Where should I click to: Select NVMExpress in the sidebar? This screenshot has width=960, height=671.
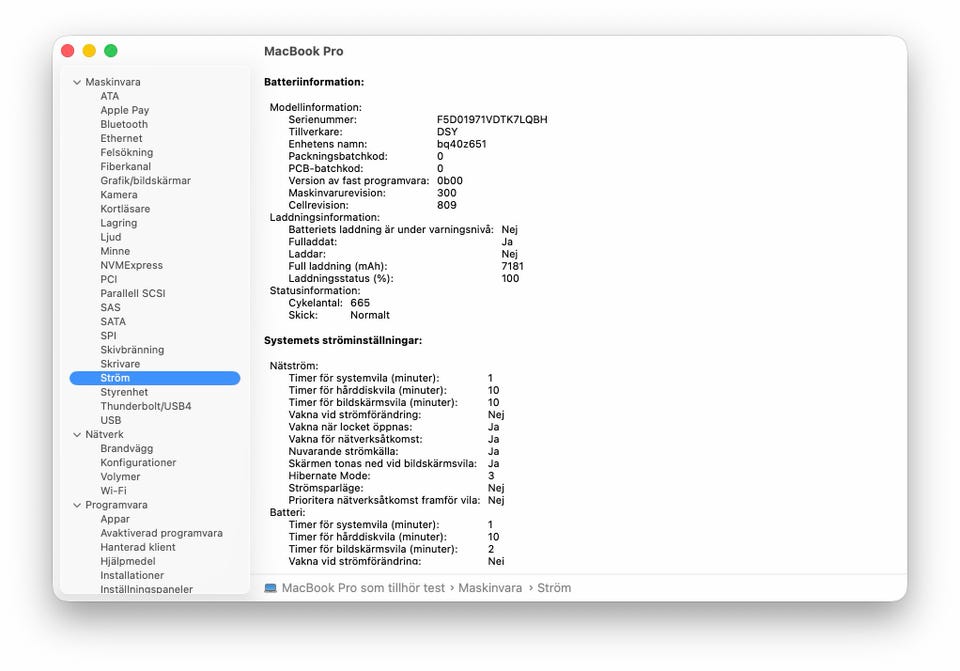(x=132, y=265)
